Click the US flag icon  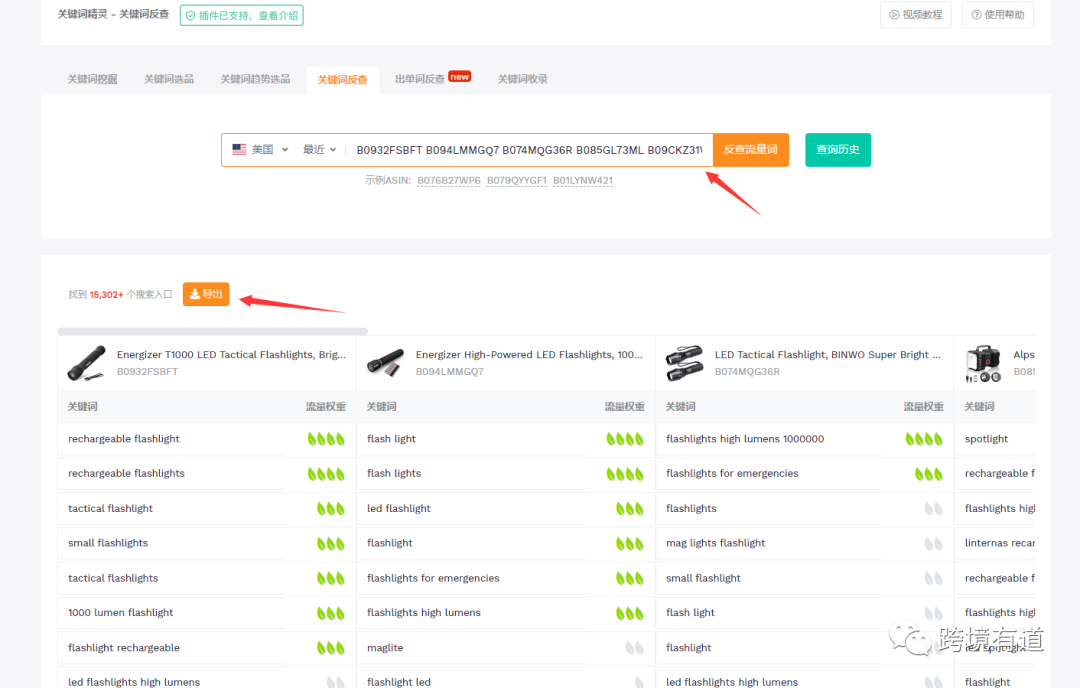[x=239, y=149]
